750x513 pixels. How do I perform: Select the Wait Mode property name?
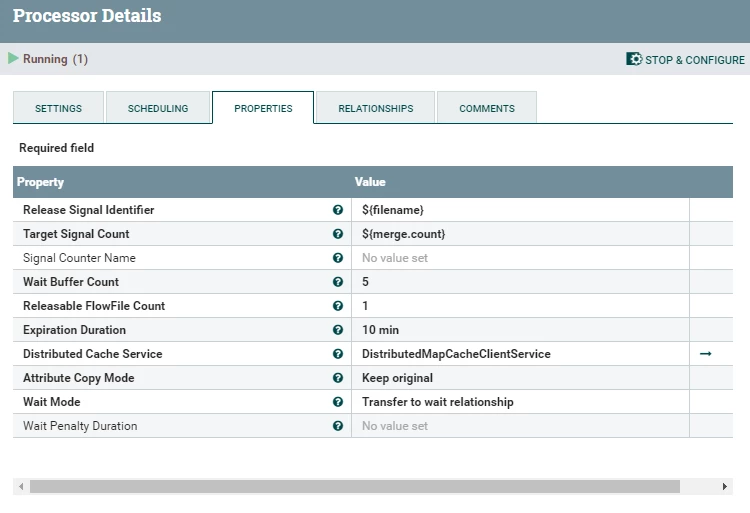coord(52,402)
